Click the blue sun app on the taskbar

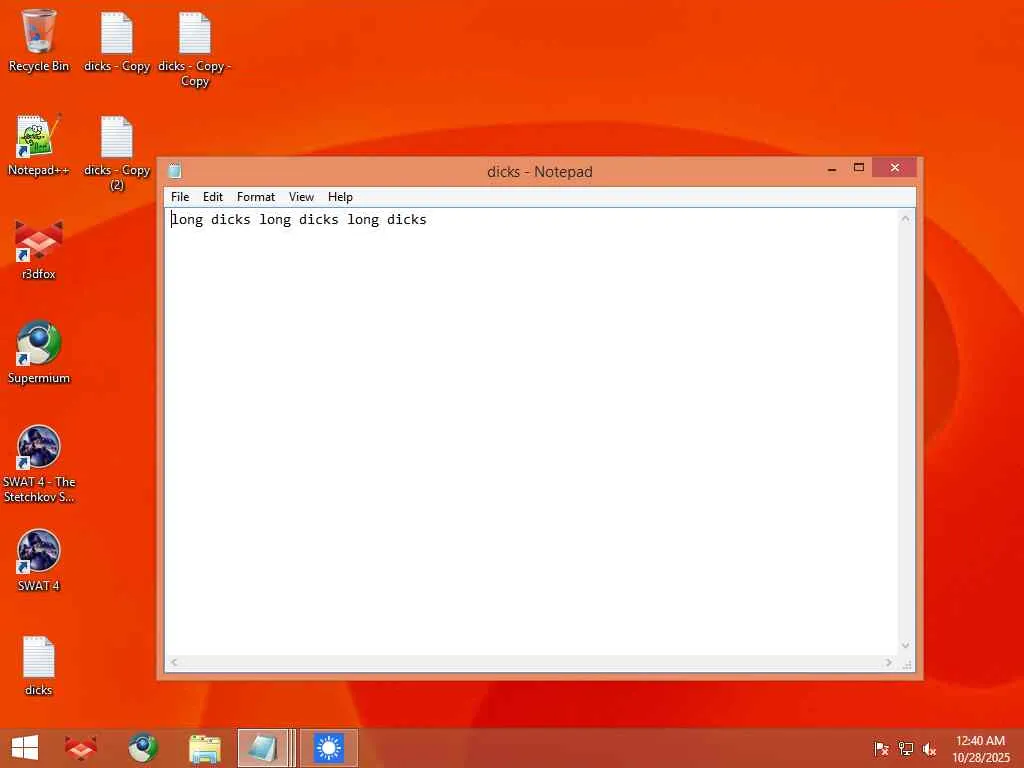[329, 748]
